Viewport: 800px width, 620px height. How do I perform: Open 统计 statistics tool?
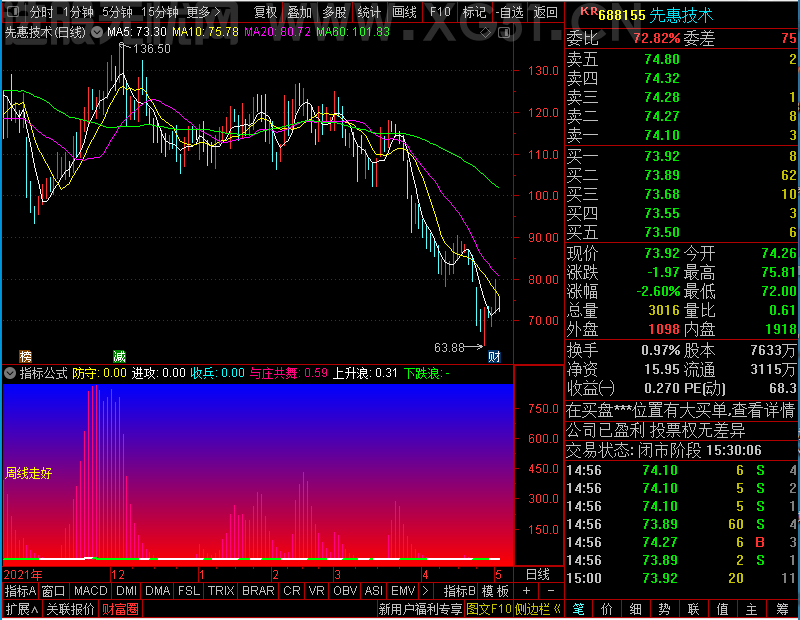[369, 12]
